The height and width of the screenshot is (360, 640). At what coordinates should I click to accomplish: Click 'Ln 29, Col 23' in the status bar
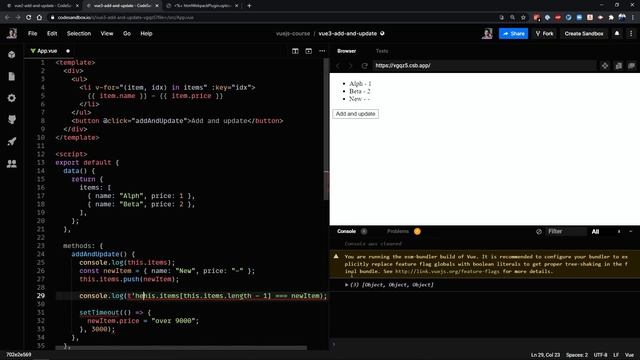click(545, 355)
